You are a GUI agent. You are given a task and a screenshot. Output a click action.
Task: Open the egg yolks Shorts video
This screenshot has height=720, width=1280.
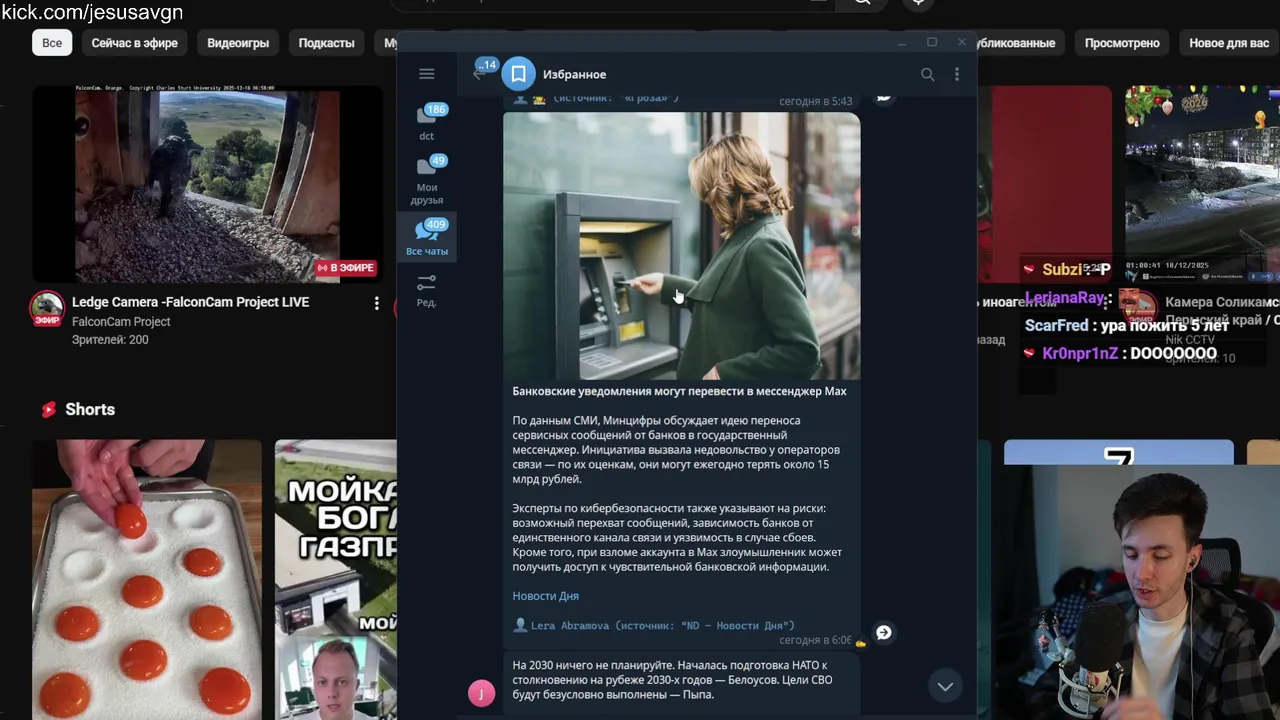[x=146, y=579]
